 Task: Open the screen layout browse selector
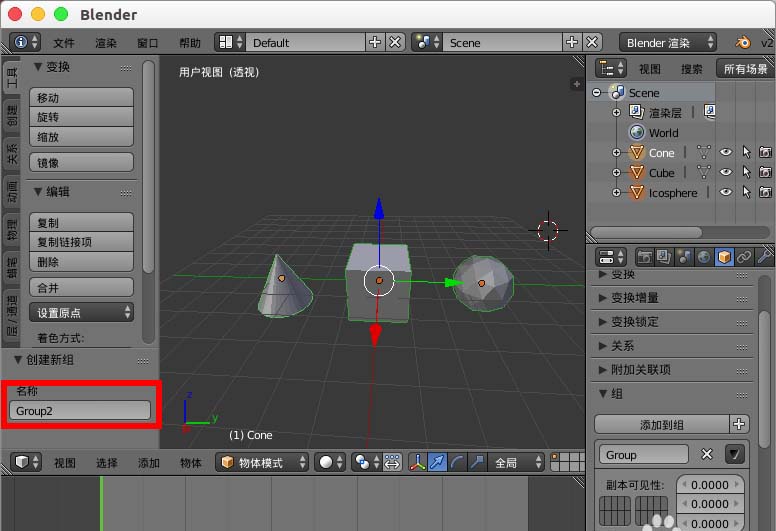[x=230, y=43]
